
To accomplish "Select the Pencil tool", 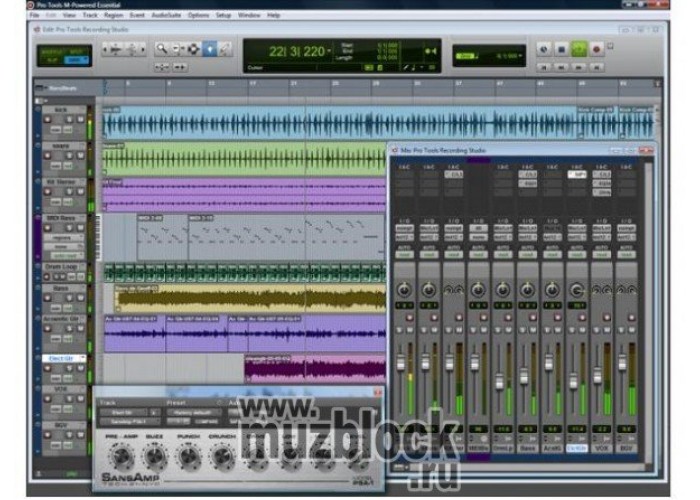I will click(x=225, y=49).
